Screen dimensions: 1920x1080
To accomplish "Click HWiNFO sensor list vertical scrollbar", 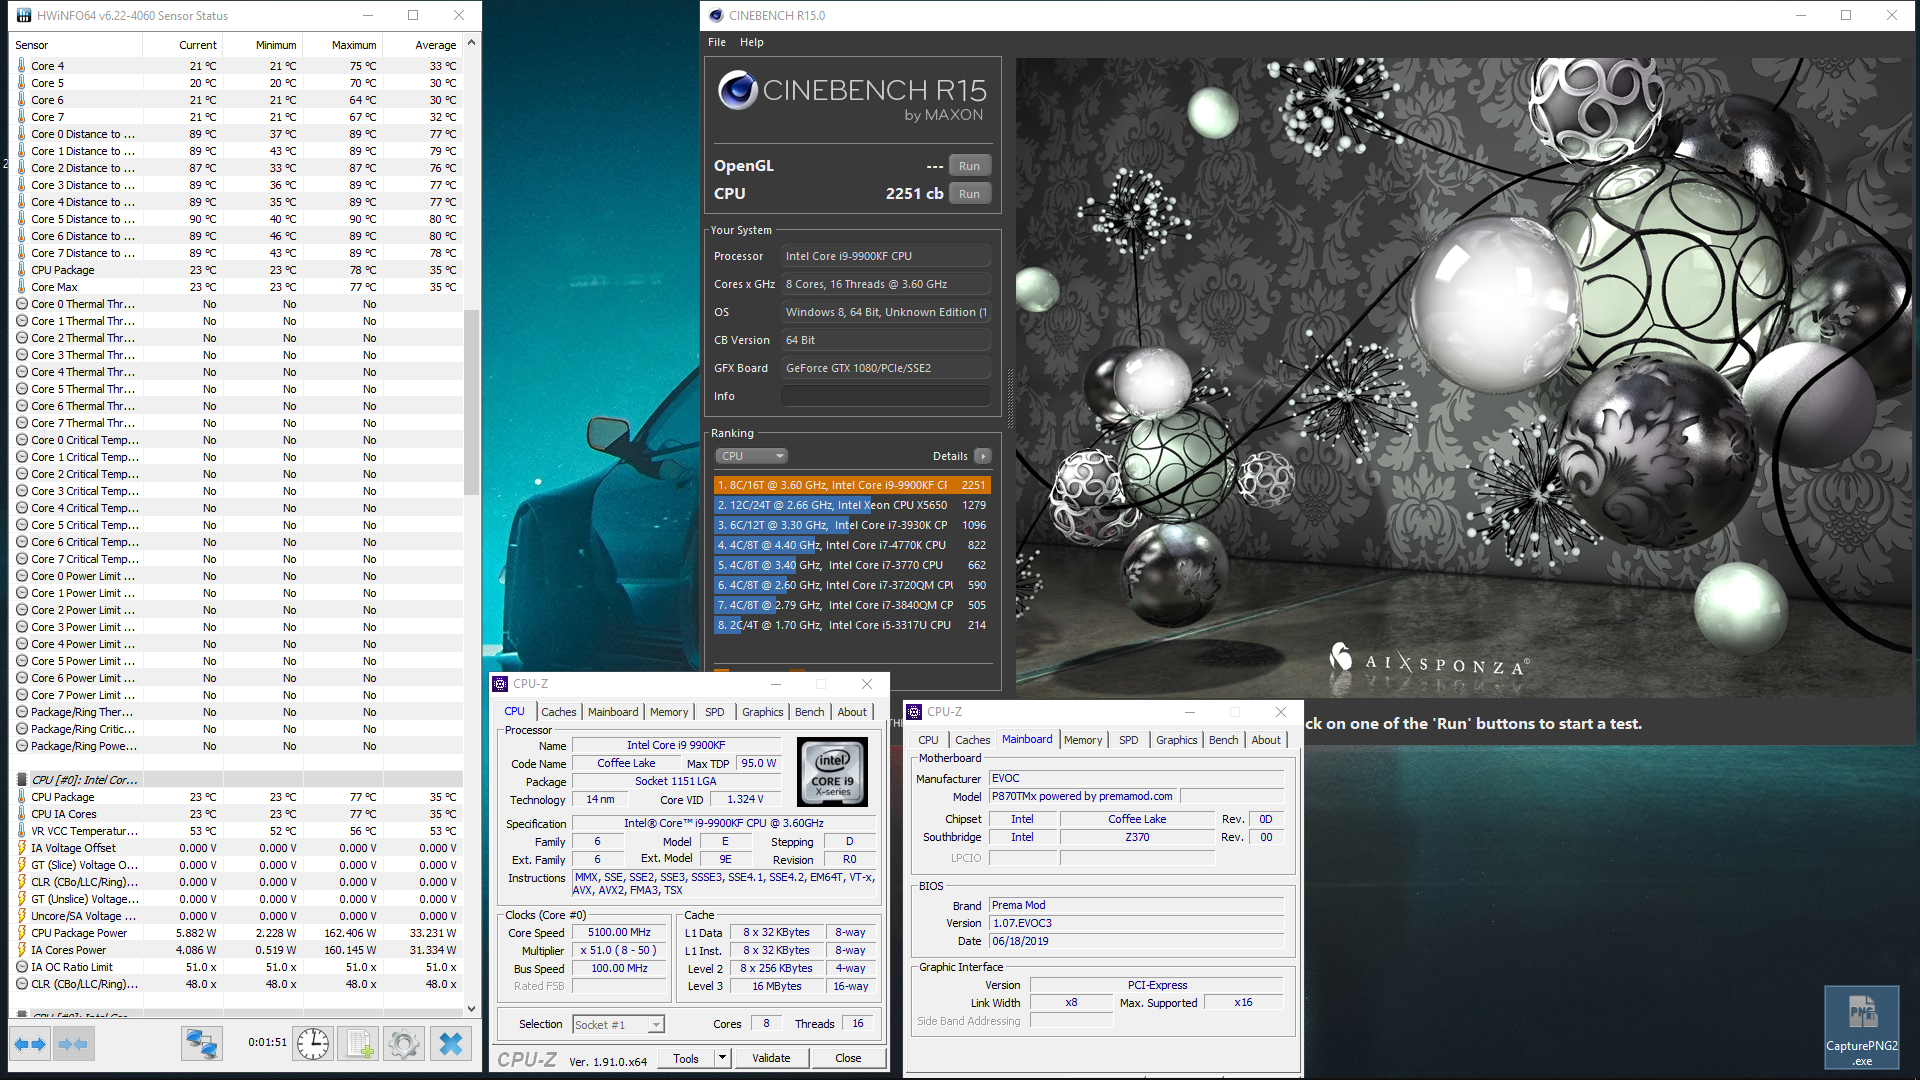I will [x=471, y=400].
